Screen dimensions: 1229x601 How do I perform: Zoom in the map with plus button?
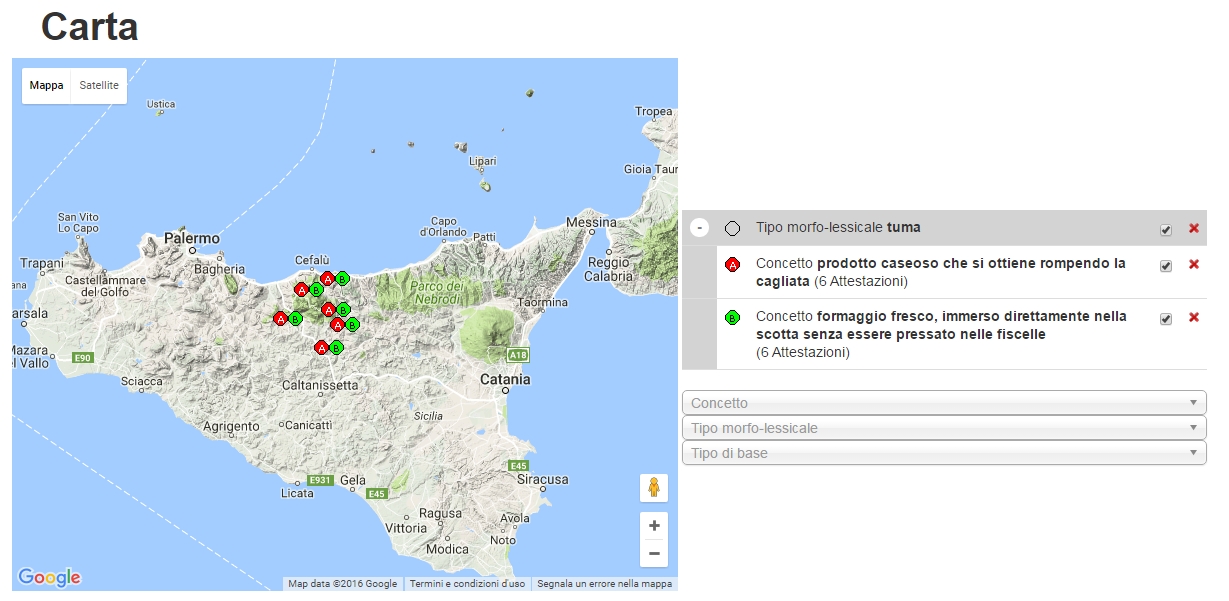click(x=654, y=526)
